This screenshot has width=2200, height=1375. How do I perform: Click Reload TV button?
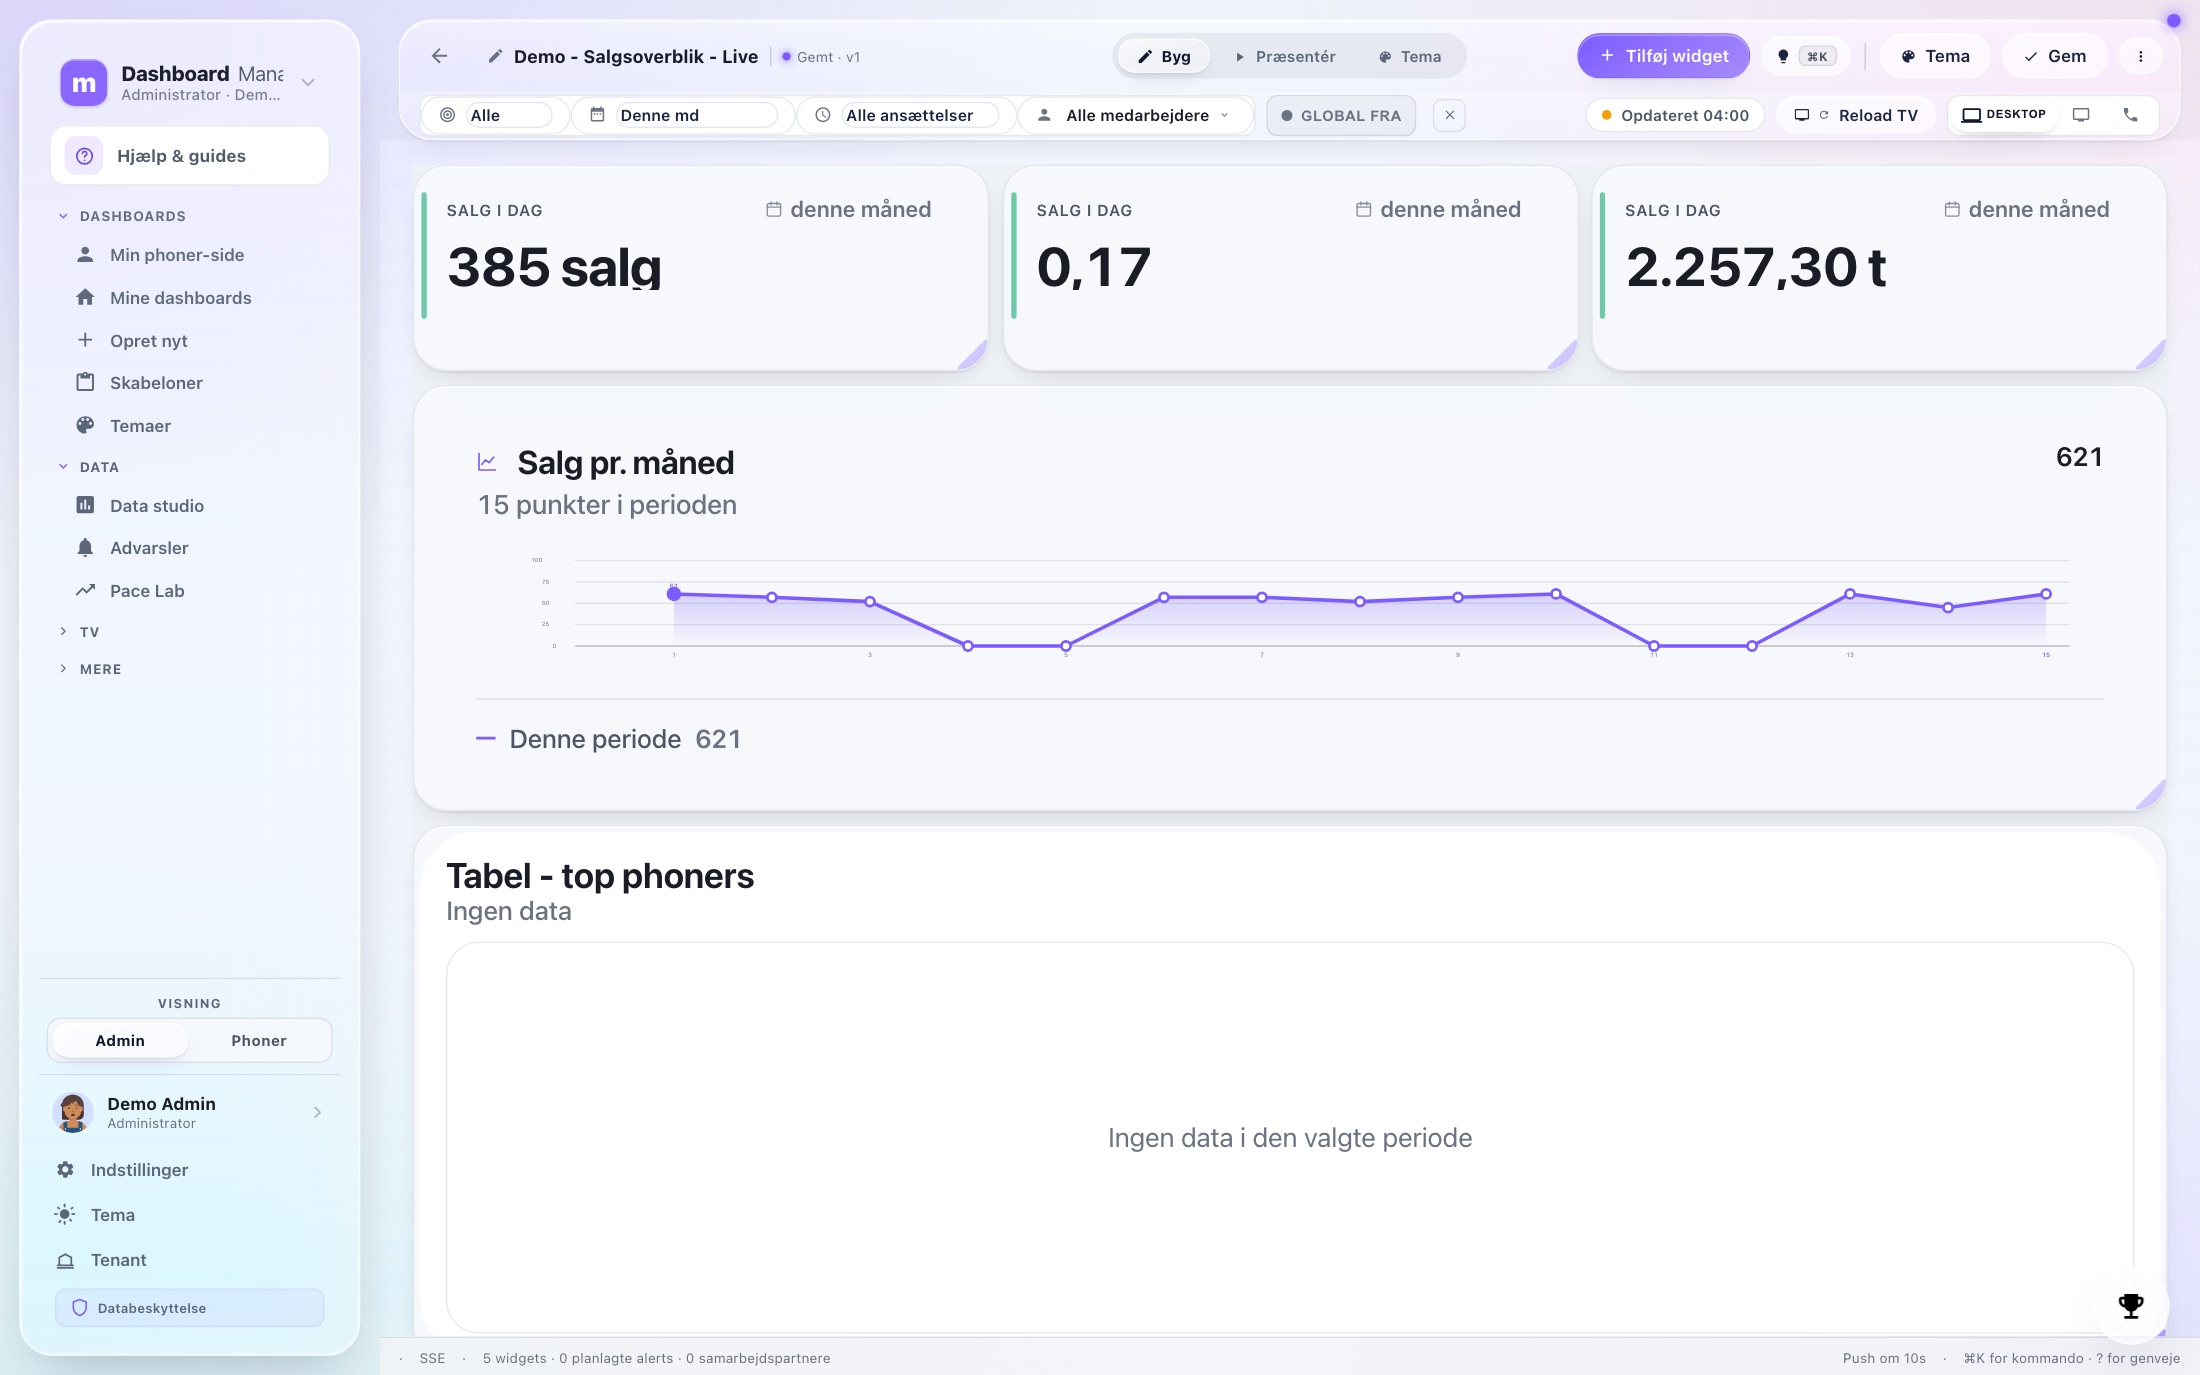pyautogui.click(x=1856, y=115)
